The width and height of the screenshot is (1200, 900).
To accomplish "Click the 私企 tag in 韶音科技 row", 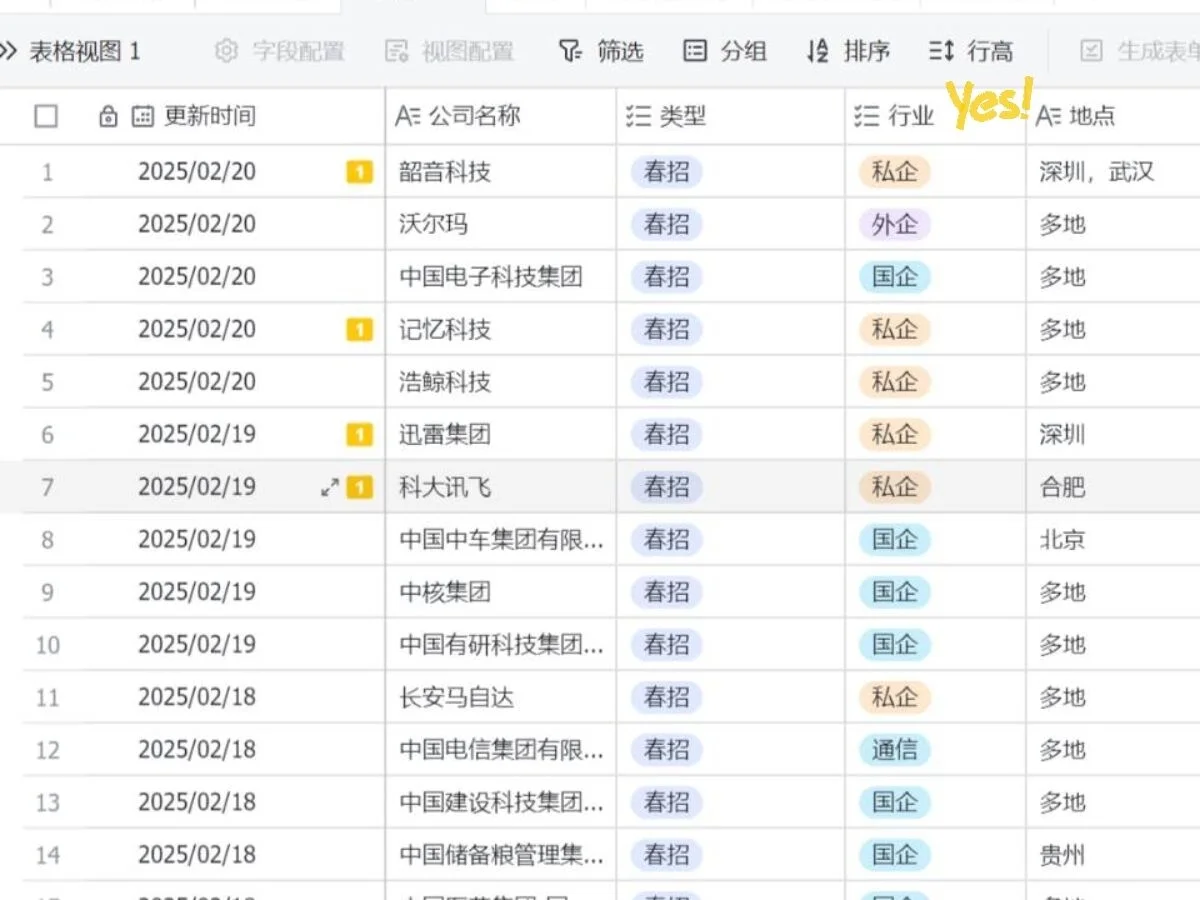I will click(x=894, y=172).
